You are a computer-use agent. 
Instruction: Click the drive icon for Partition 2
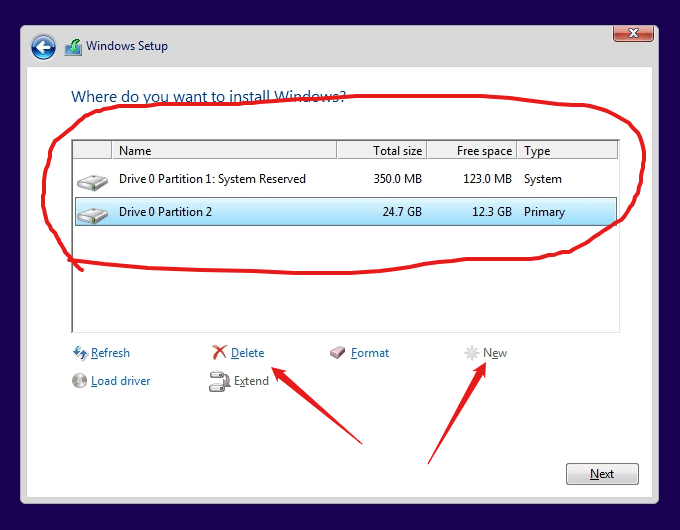(92, 215)
